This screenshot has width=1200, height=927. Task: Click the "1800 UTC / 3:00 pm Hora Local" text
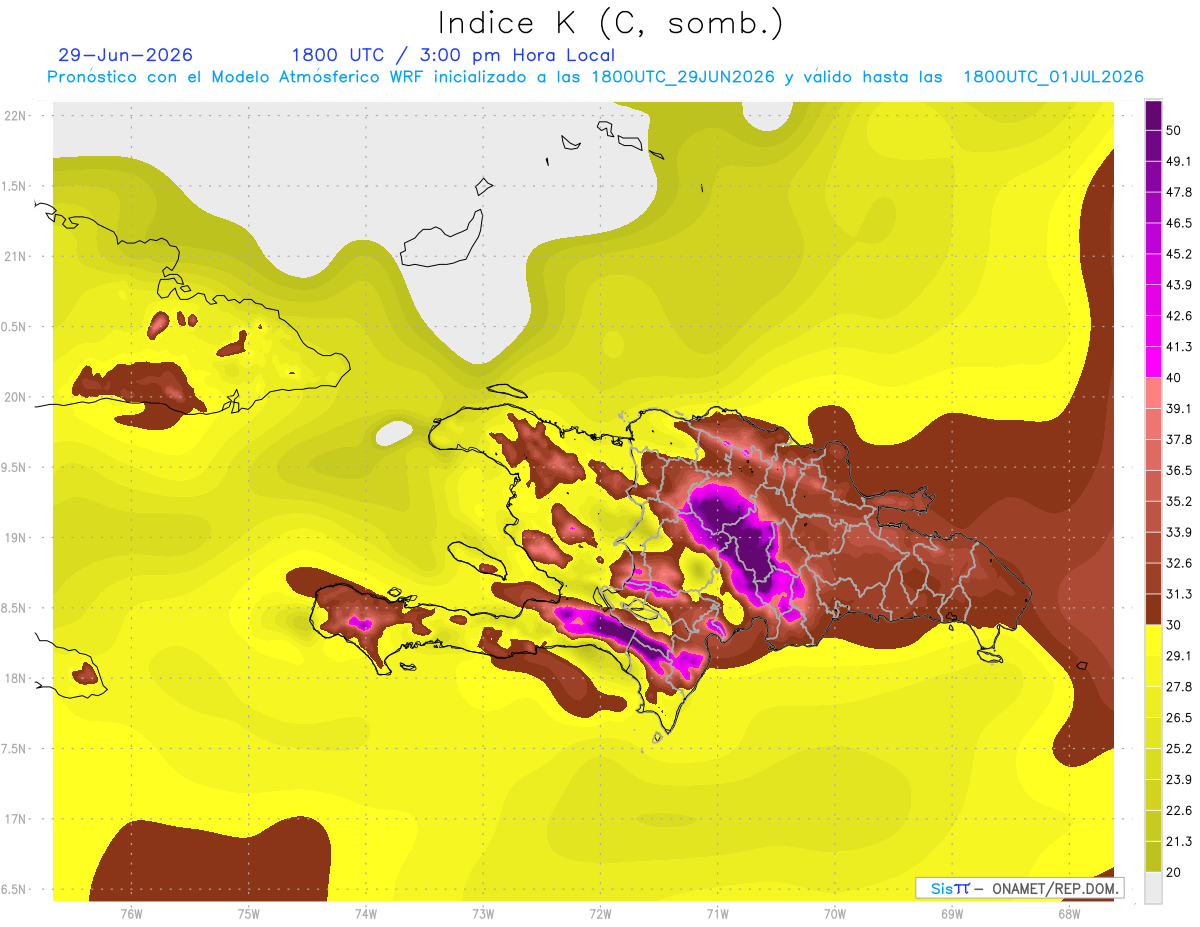point(453,55)
